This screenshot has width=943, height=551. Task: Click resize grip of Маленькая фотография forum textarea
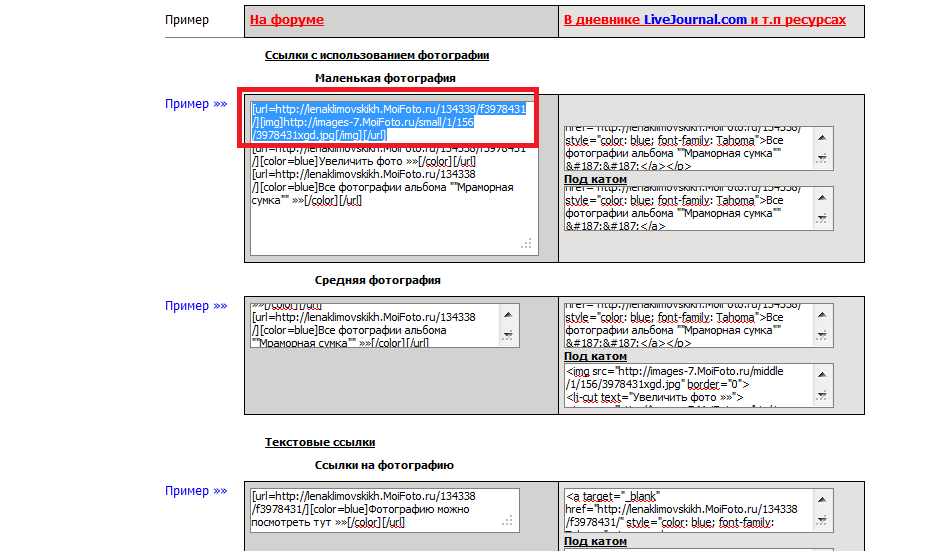point(526,243)
